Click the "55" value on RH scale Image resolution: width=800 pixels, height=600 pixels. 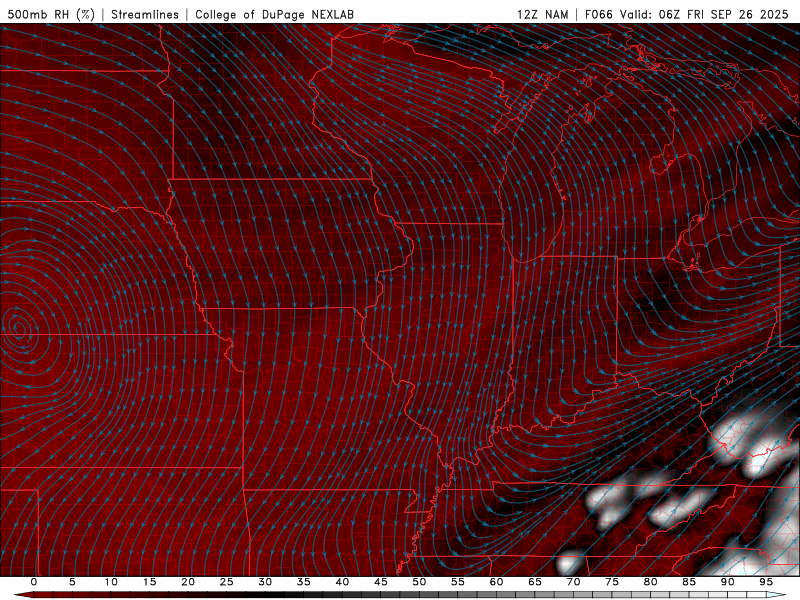tap(458, 582)
